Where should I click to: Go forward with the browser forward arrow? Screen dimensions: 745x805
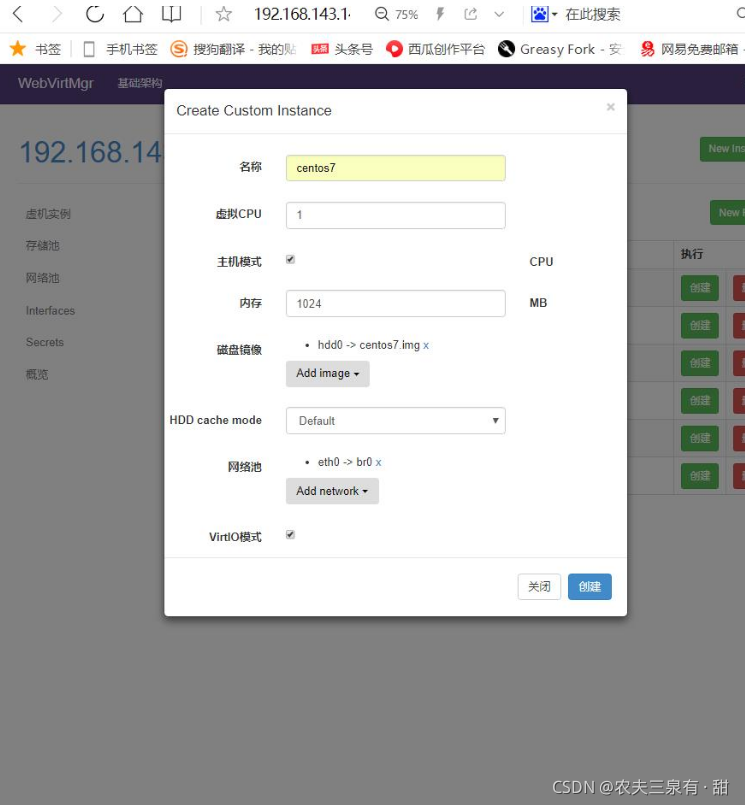coord(56,14)
